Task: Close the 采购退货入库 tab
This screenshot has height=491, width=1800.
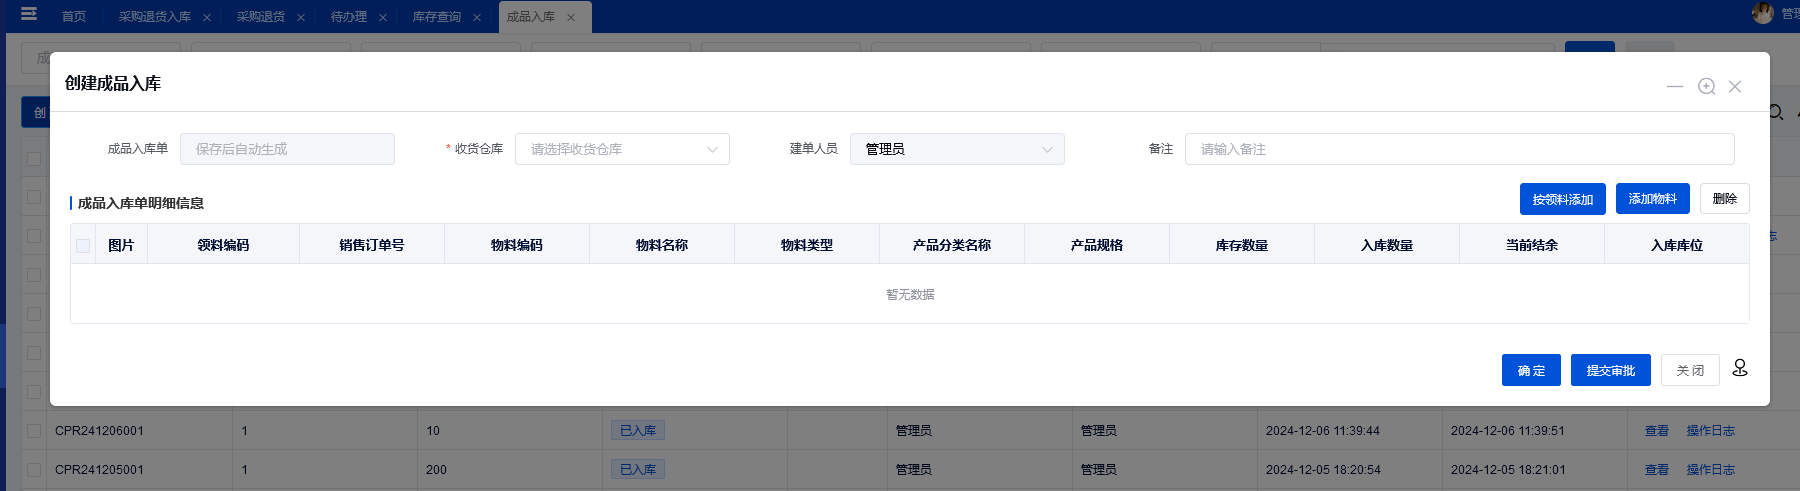Action: point(207,17)
